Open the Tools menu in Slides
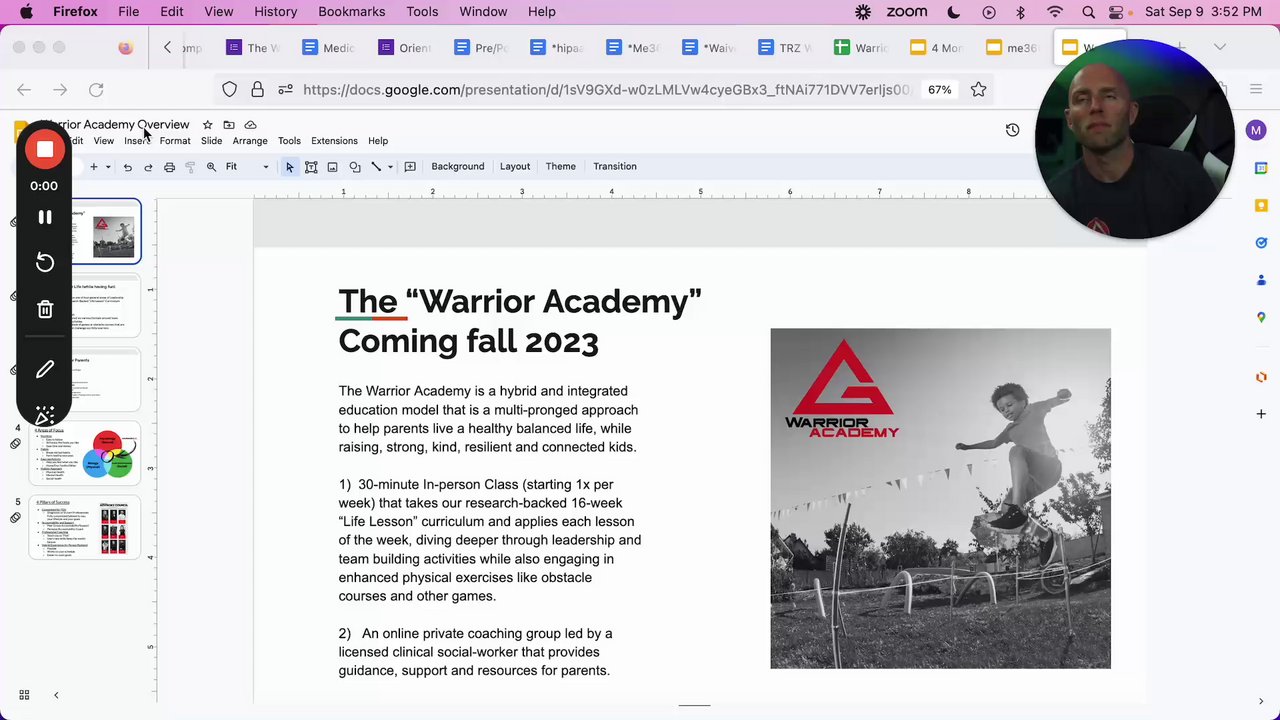 tap(289, 141)
